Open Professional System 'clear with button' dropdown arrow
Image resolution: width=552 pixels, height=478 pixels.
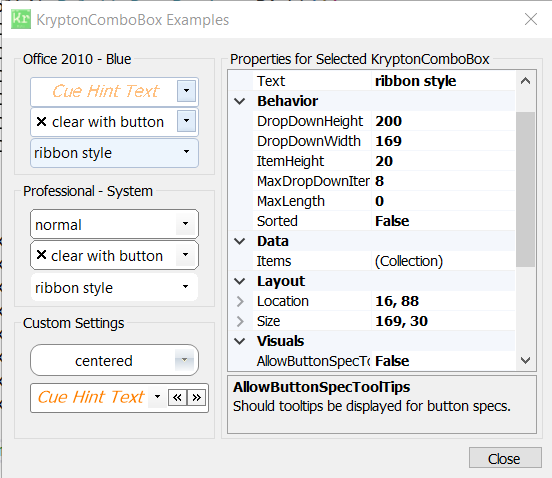coord(186,254)
